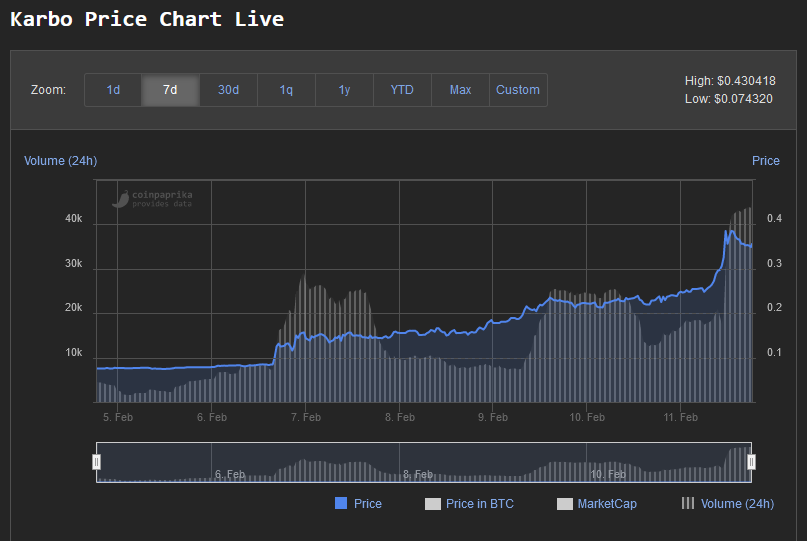The image size is (807, 541).
Task: Set chart zoom to 1y
Action: [344, 90]
